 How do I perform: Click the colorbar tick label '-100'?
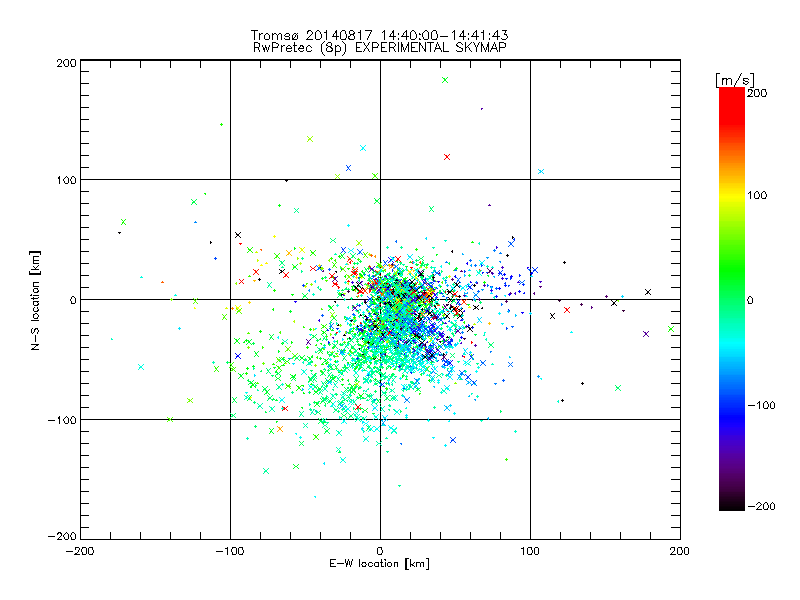click(761, 405)
